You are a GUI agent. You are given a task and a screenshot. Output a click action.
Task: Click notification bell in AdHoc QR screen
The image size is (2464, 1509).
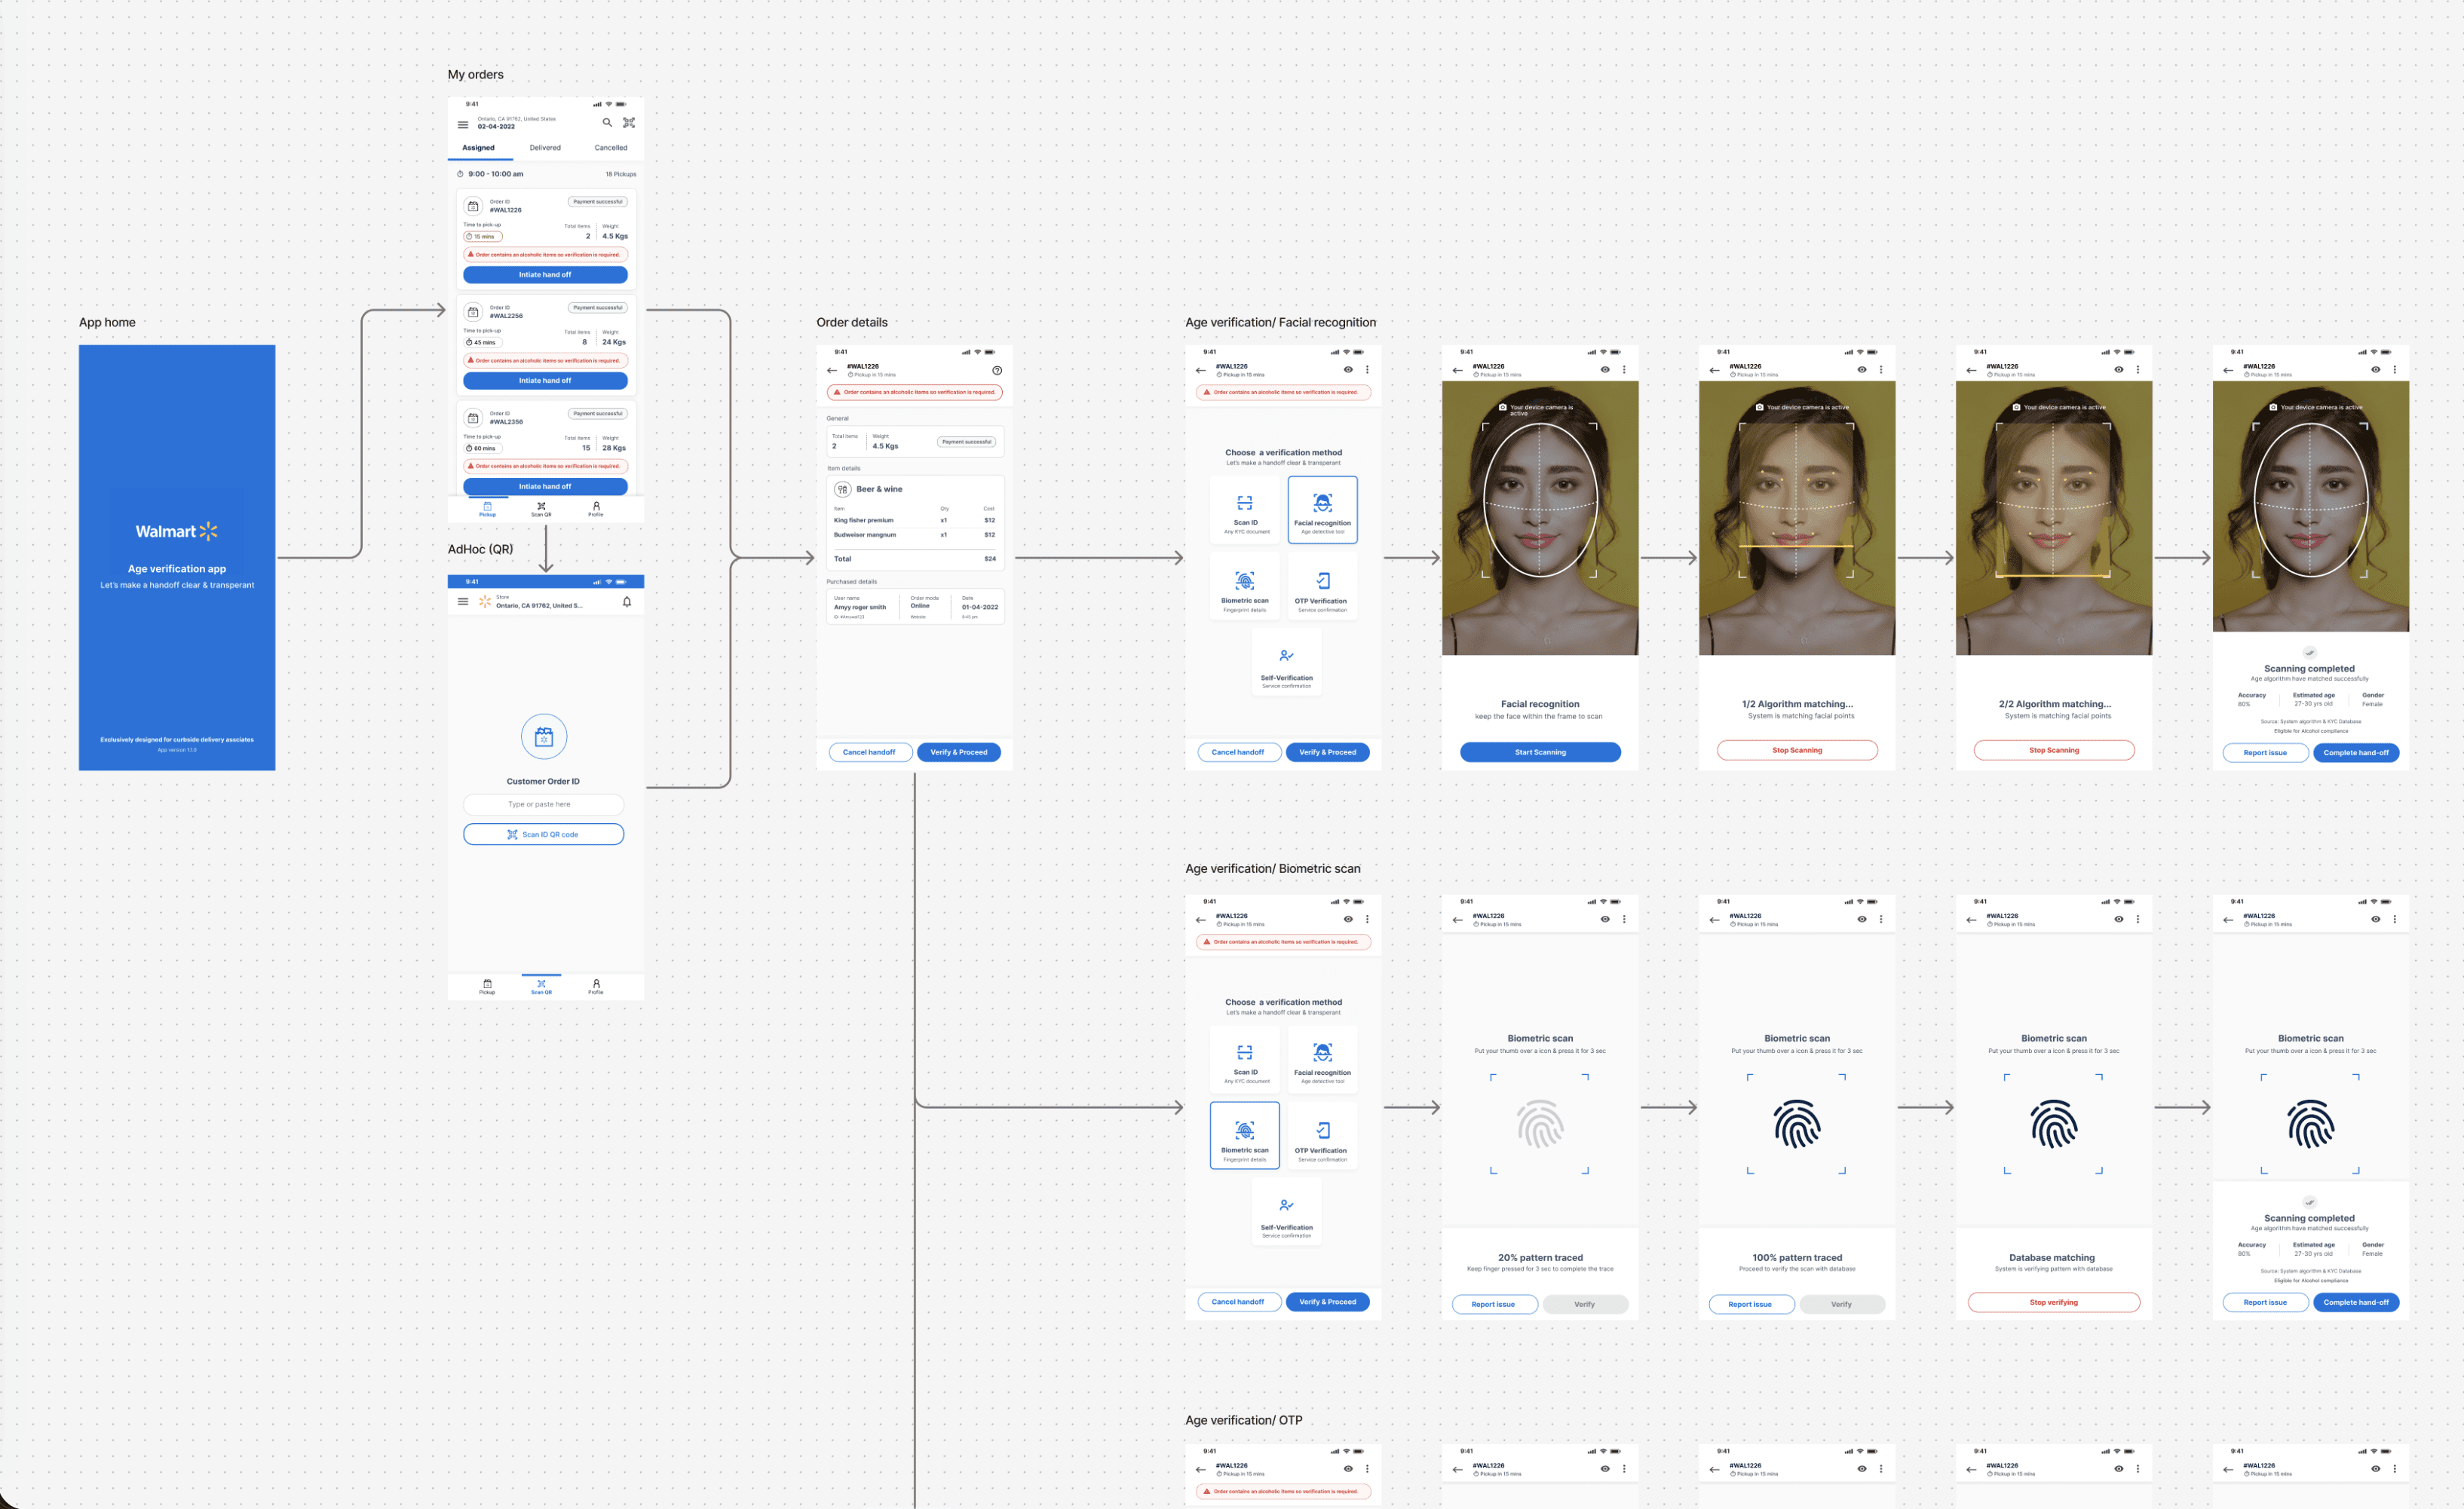[627, 602]
